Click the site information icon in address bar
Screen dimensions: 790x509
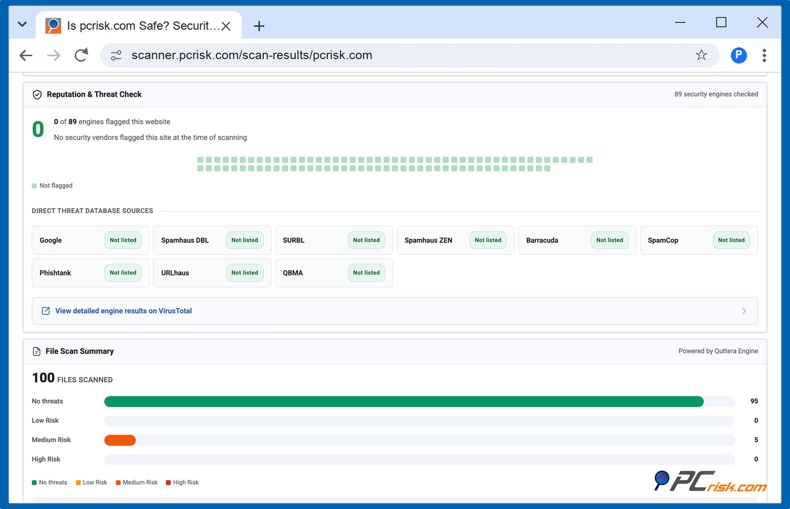(116, 55)
